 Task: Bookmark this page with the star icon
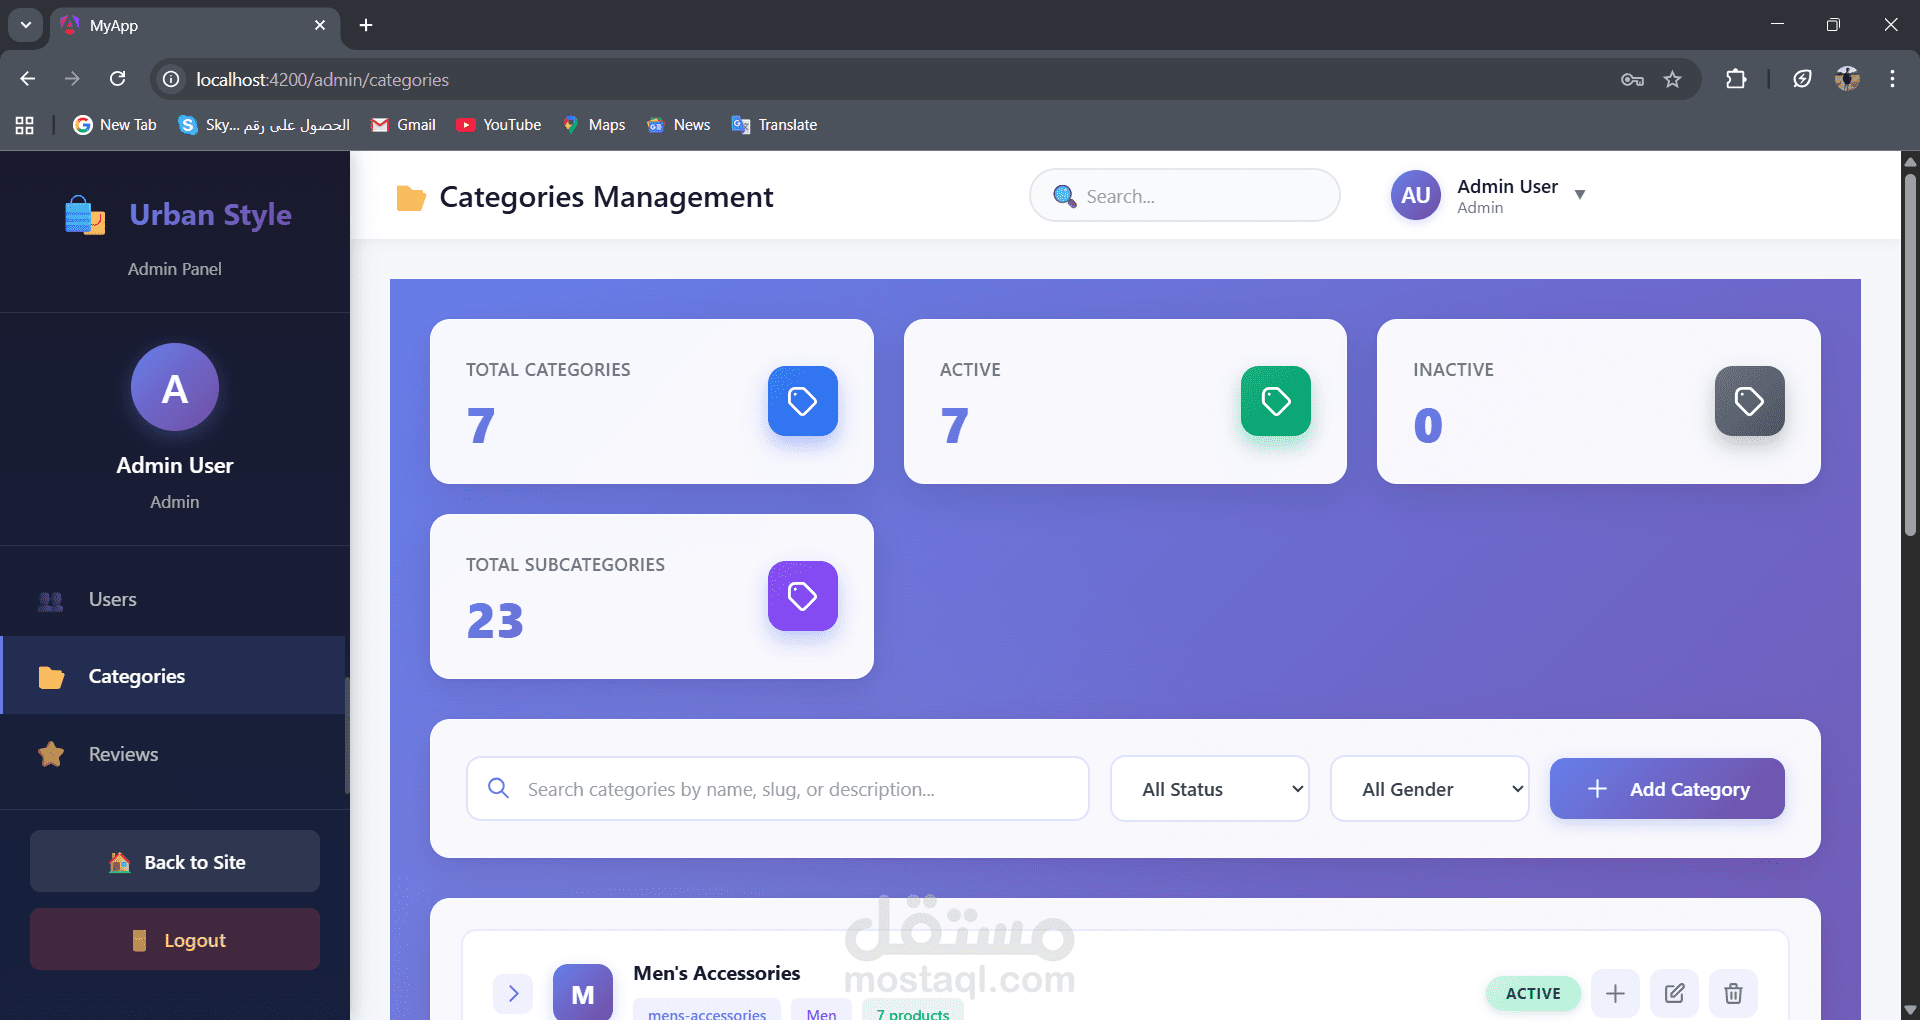1673,79
